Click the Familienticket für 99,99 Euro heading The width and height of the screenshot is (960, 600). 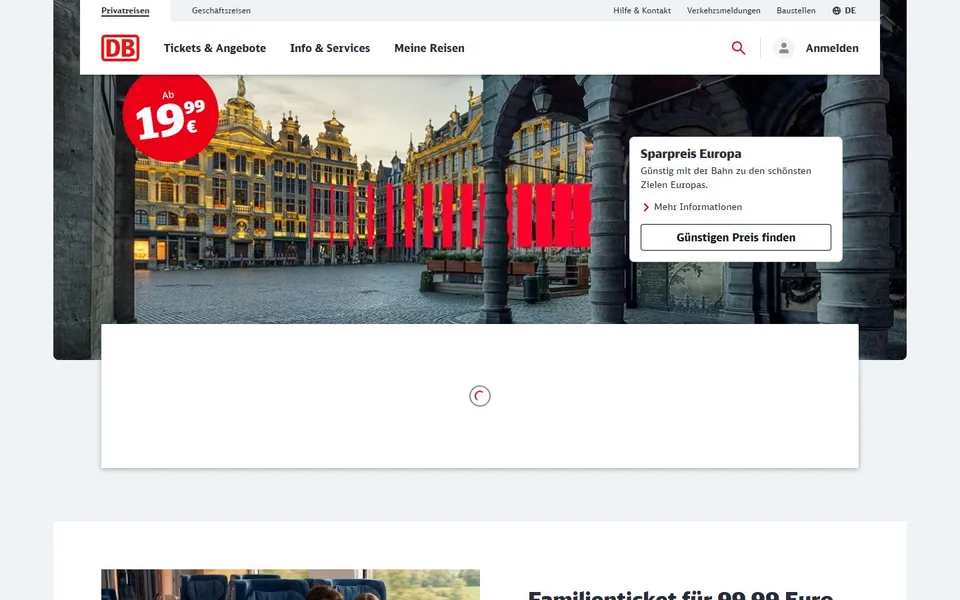680,595
